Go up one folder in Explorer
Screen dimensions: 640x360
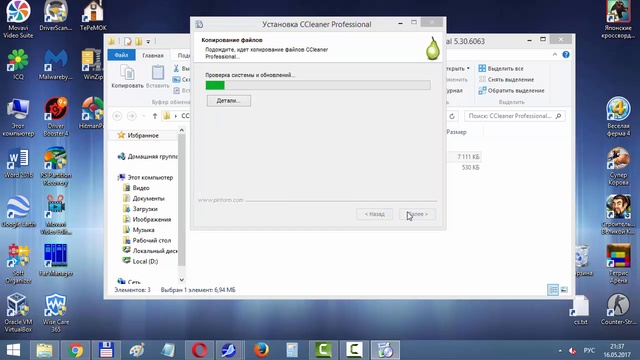coord(155,116)
